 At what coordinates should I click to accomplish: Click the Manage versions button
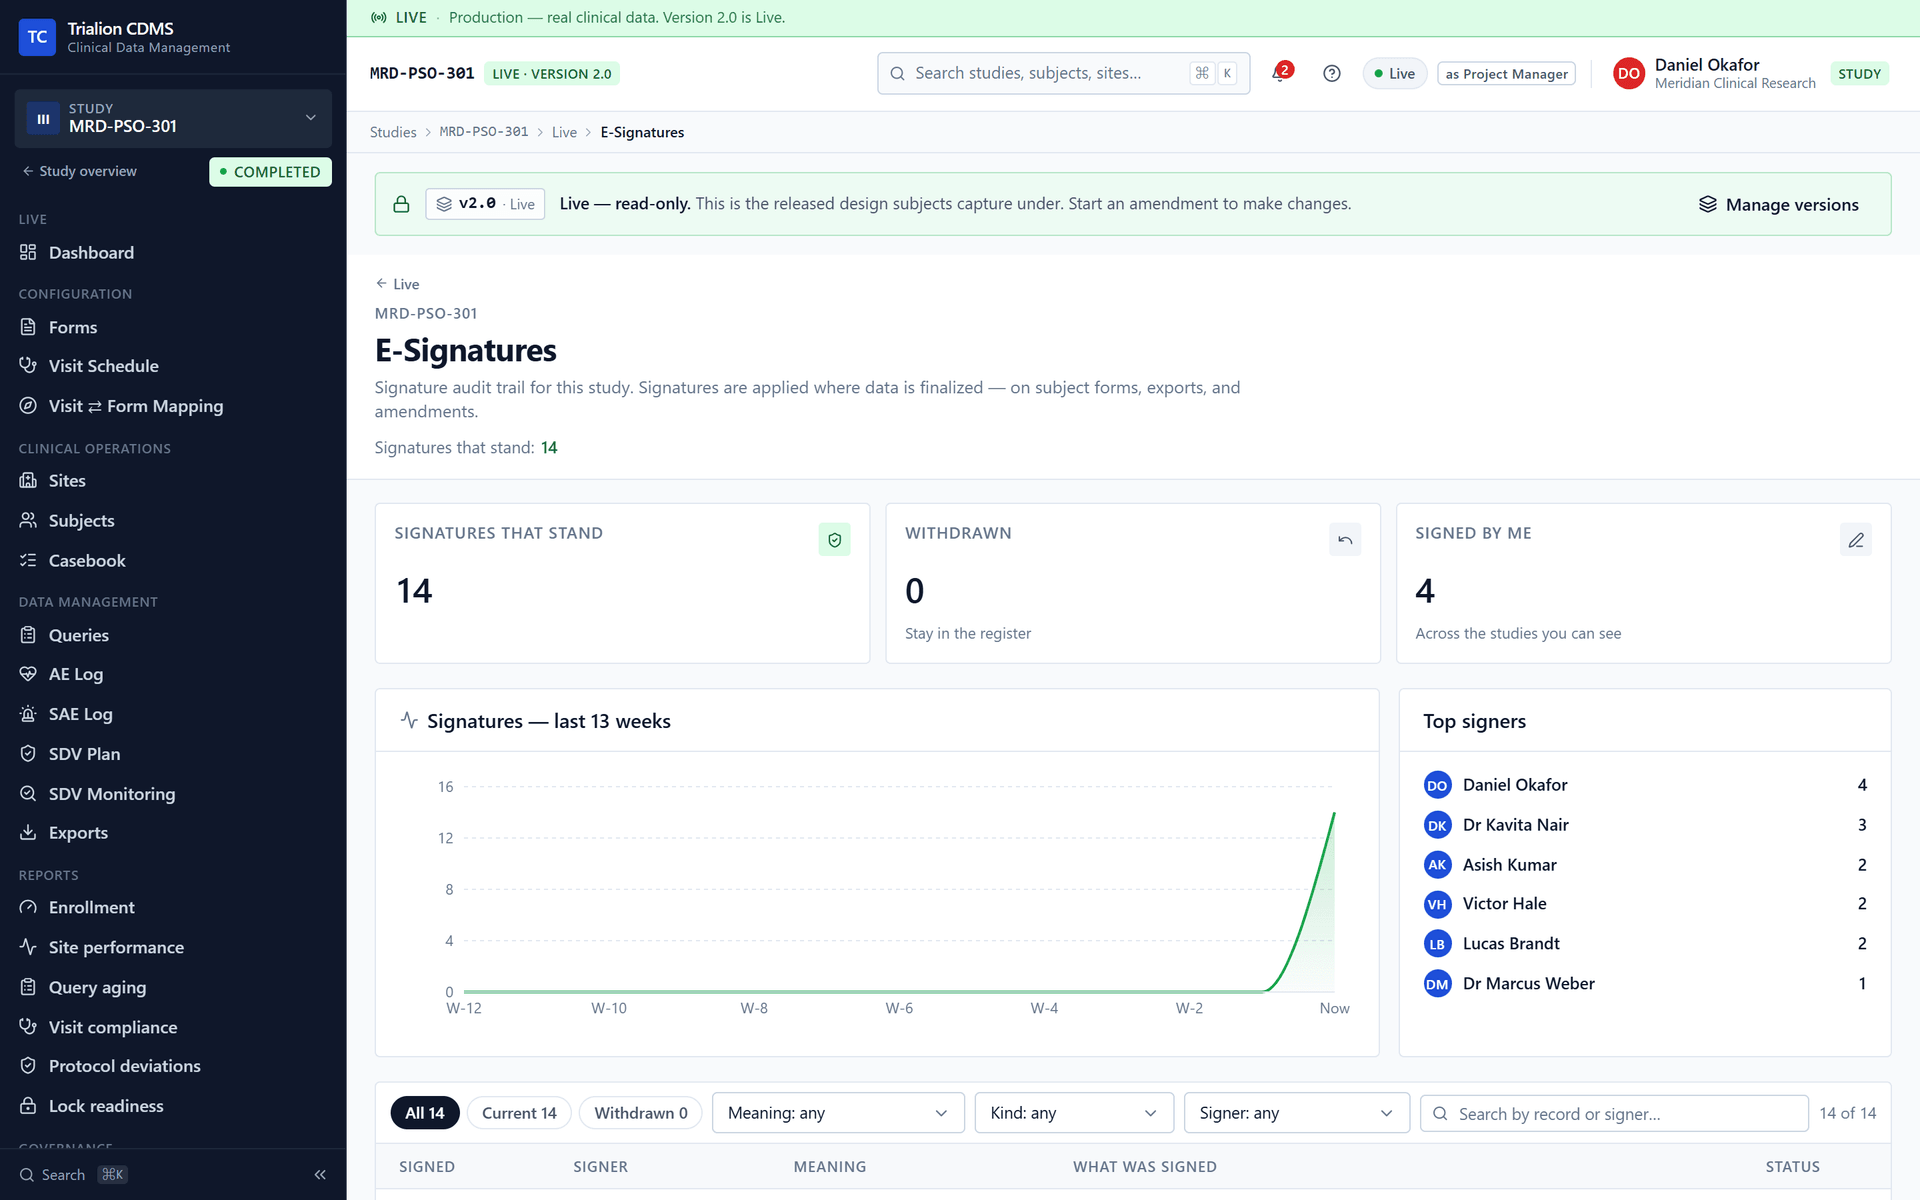[1778, 204]
